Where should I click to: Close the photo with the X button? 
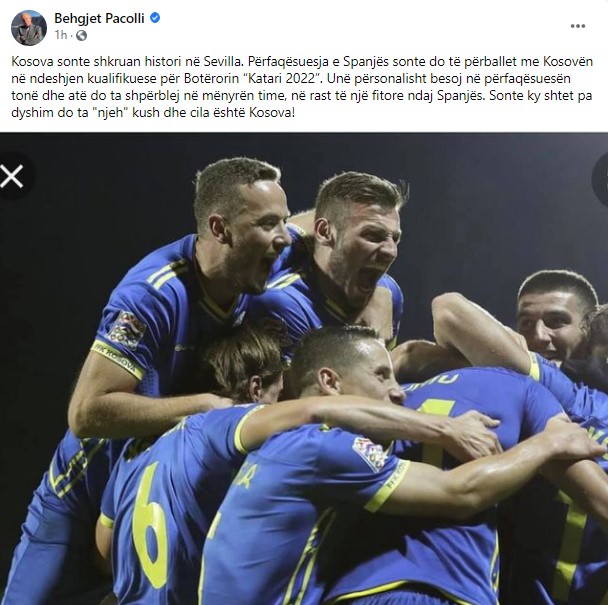tap(12, 176)
